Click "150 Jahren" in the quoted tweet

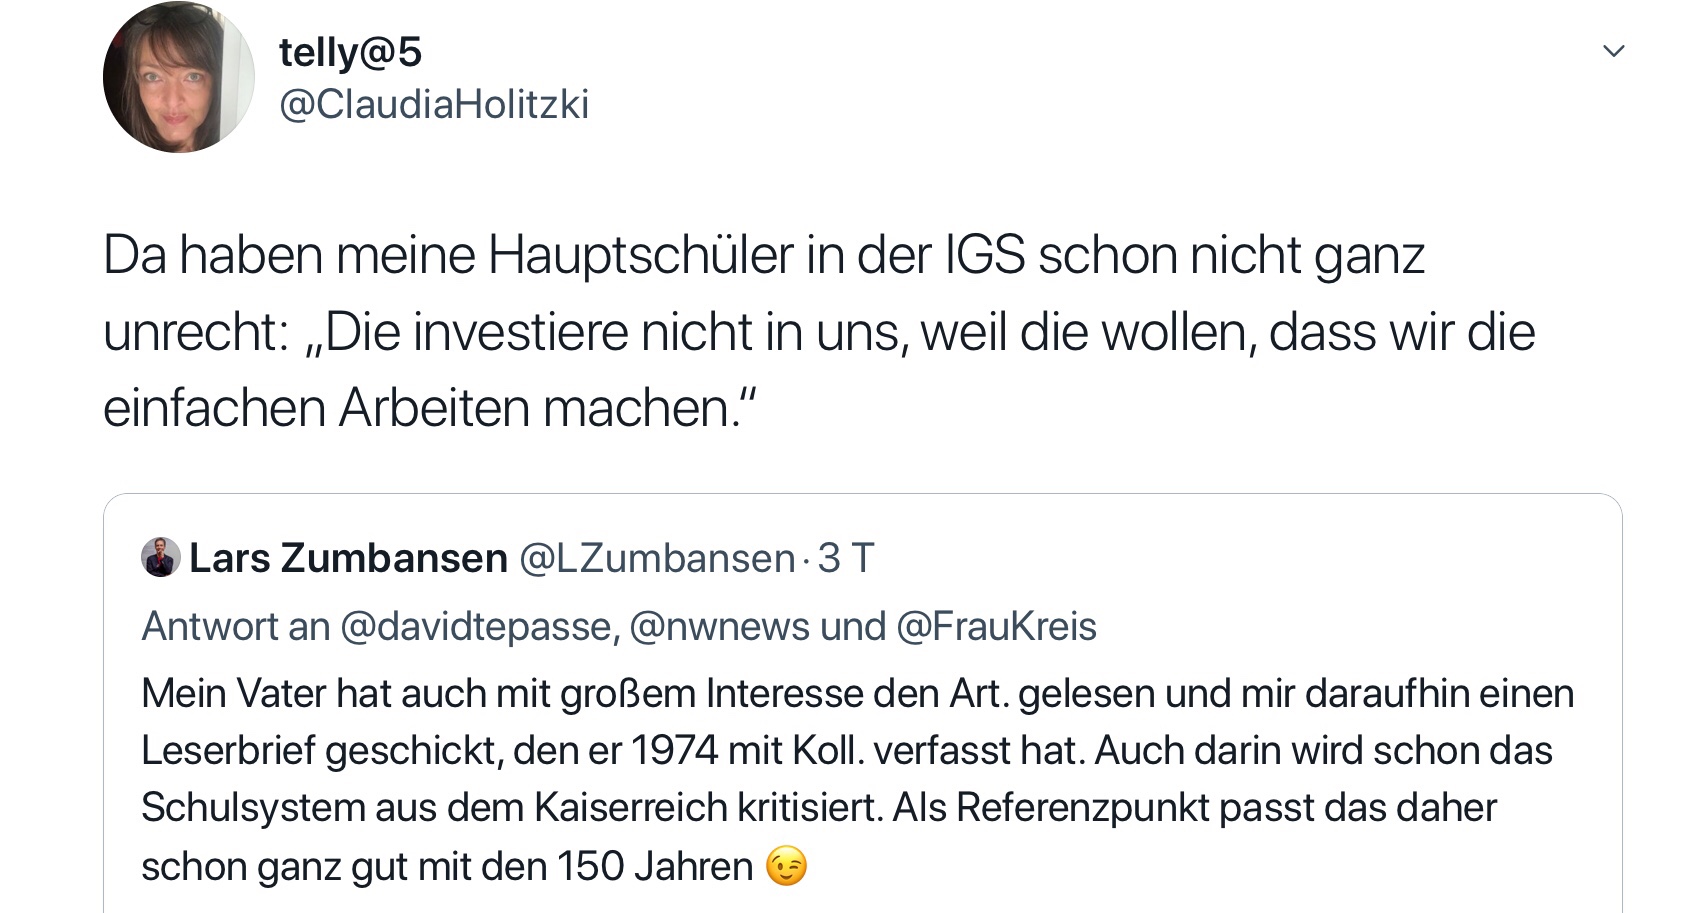(654, 866)
